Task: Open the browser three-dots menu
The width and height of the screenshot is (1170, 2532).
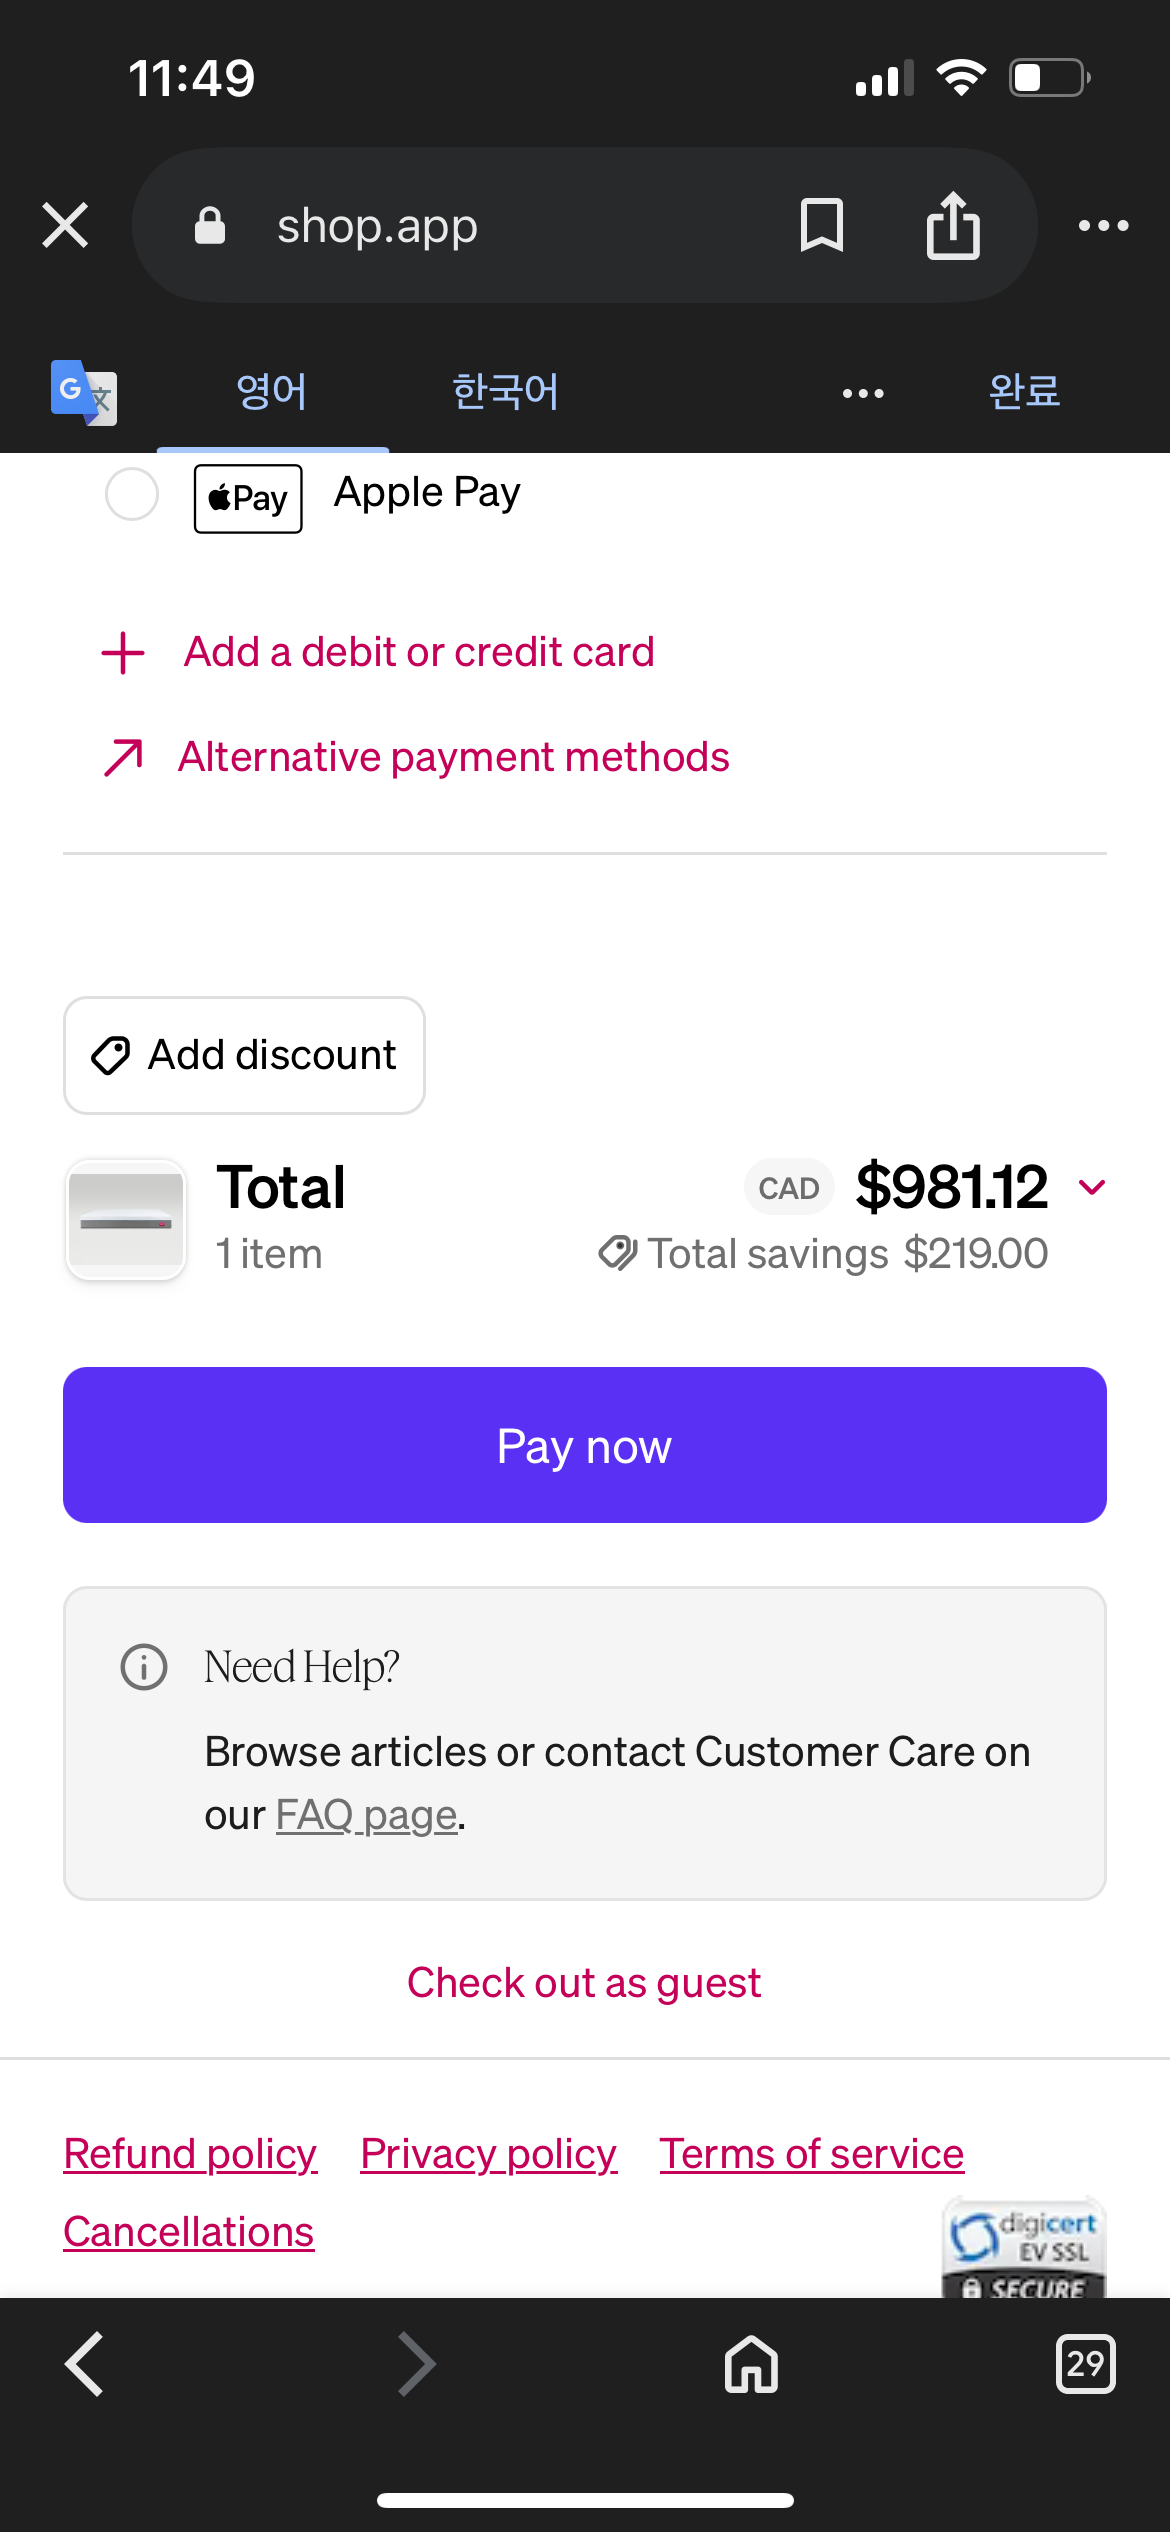Action: click(x=1103, y=226)
